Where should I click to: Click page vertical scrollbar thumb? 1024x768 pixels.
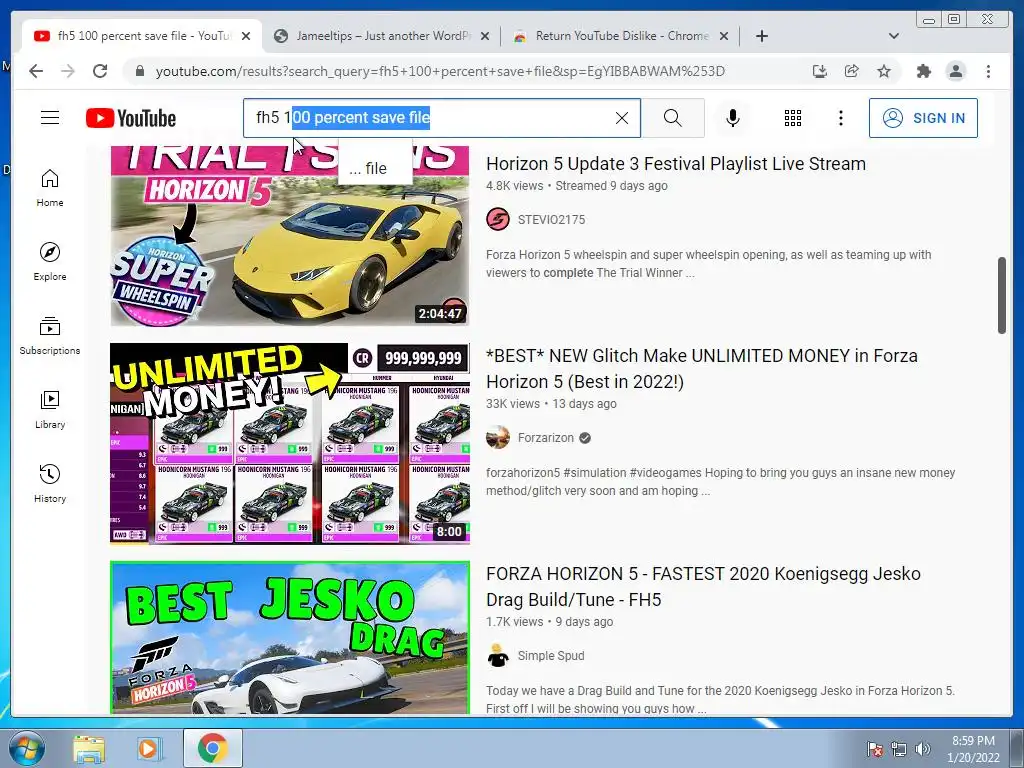click(1002, 295)
